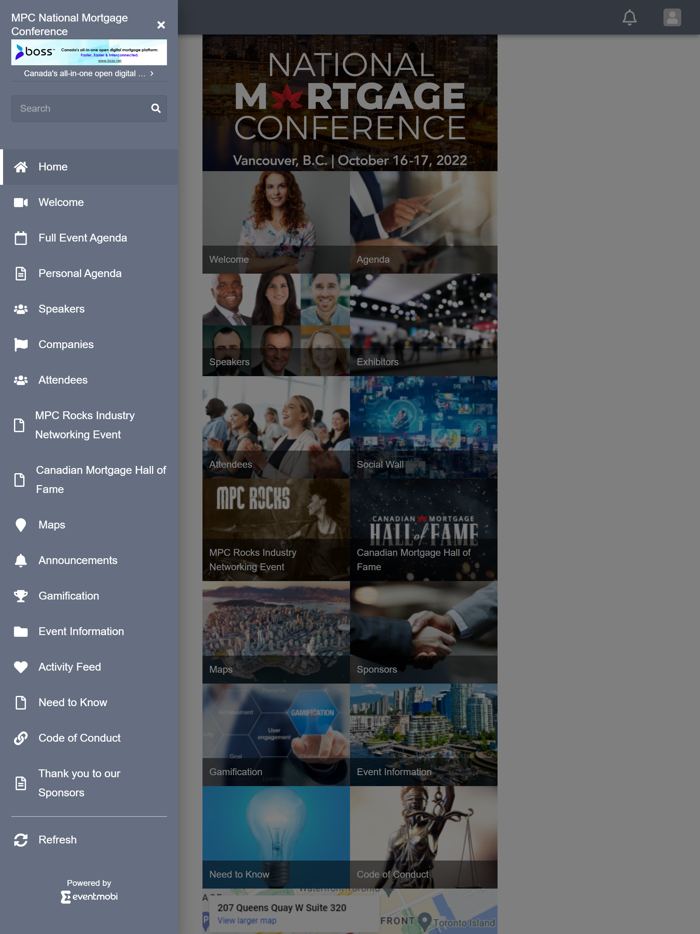Image resolution: width=700 pixels, height=934 pixels.
Task: Open the Agenda tile
Action: [424, 222]
